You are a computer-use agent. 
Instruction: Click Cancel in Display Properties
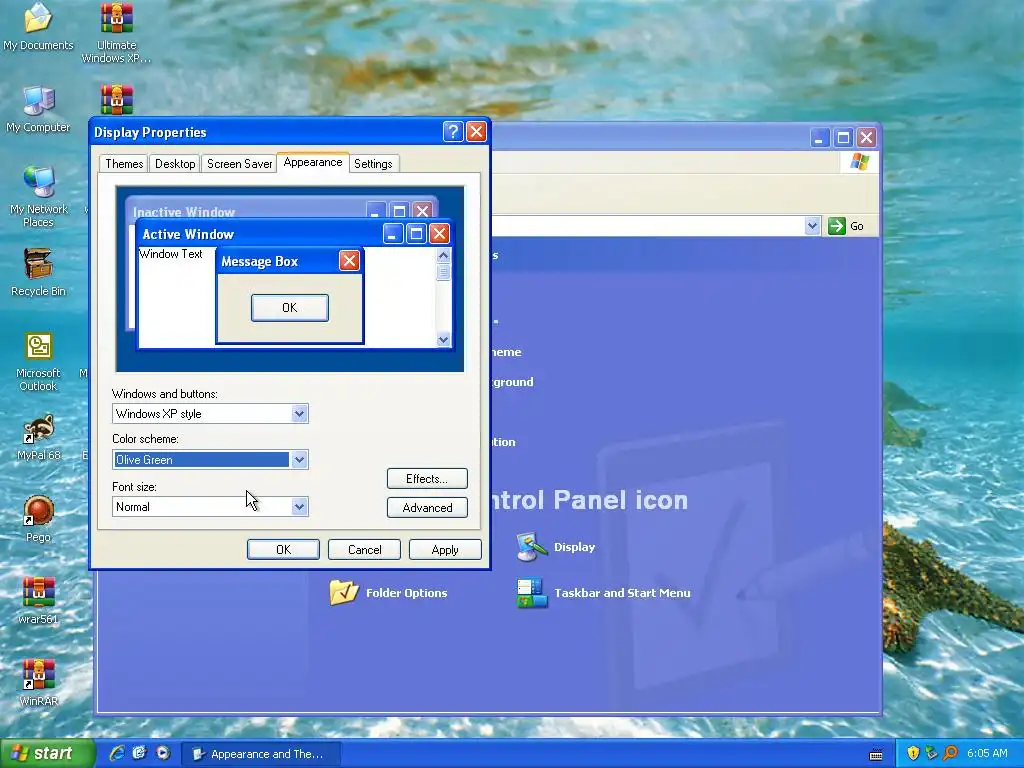pyautogui.click(x=364, y=550)
